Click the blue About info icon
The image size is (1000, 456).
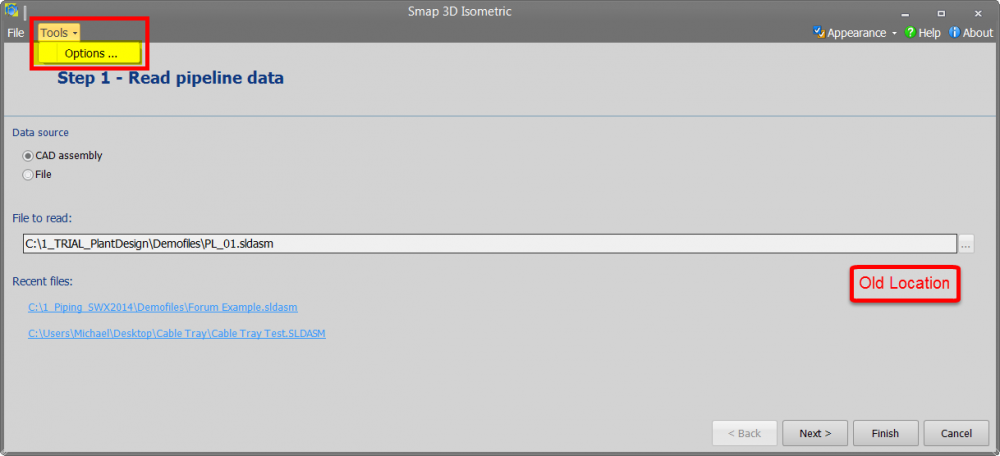coord(955,32)
